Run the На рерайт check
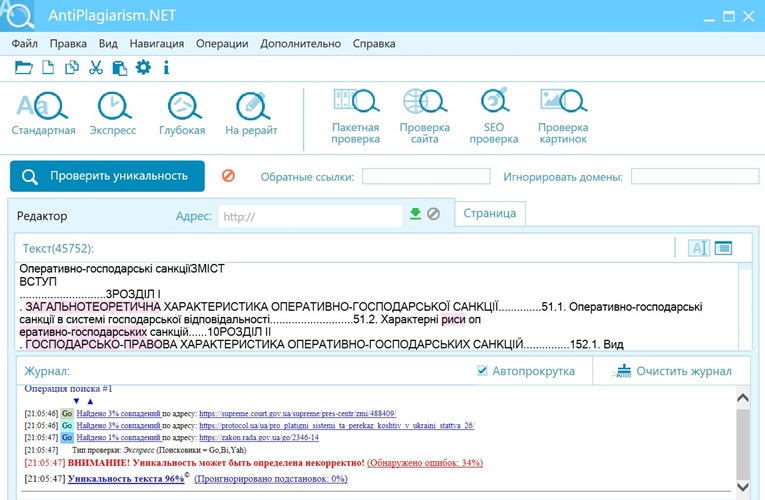The width and height of the screenshot is (765, 500). pyautogui.click(x=251, y=114)
